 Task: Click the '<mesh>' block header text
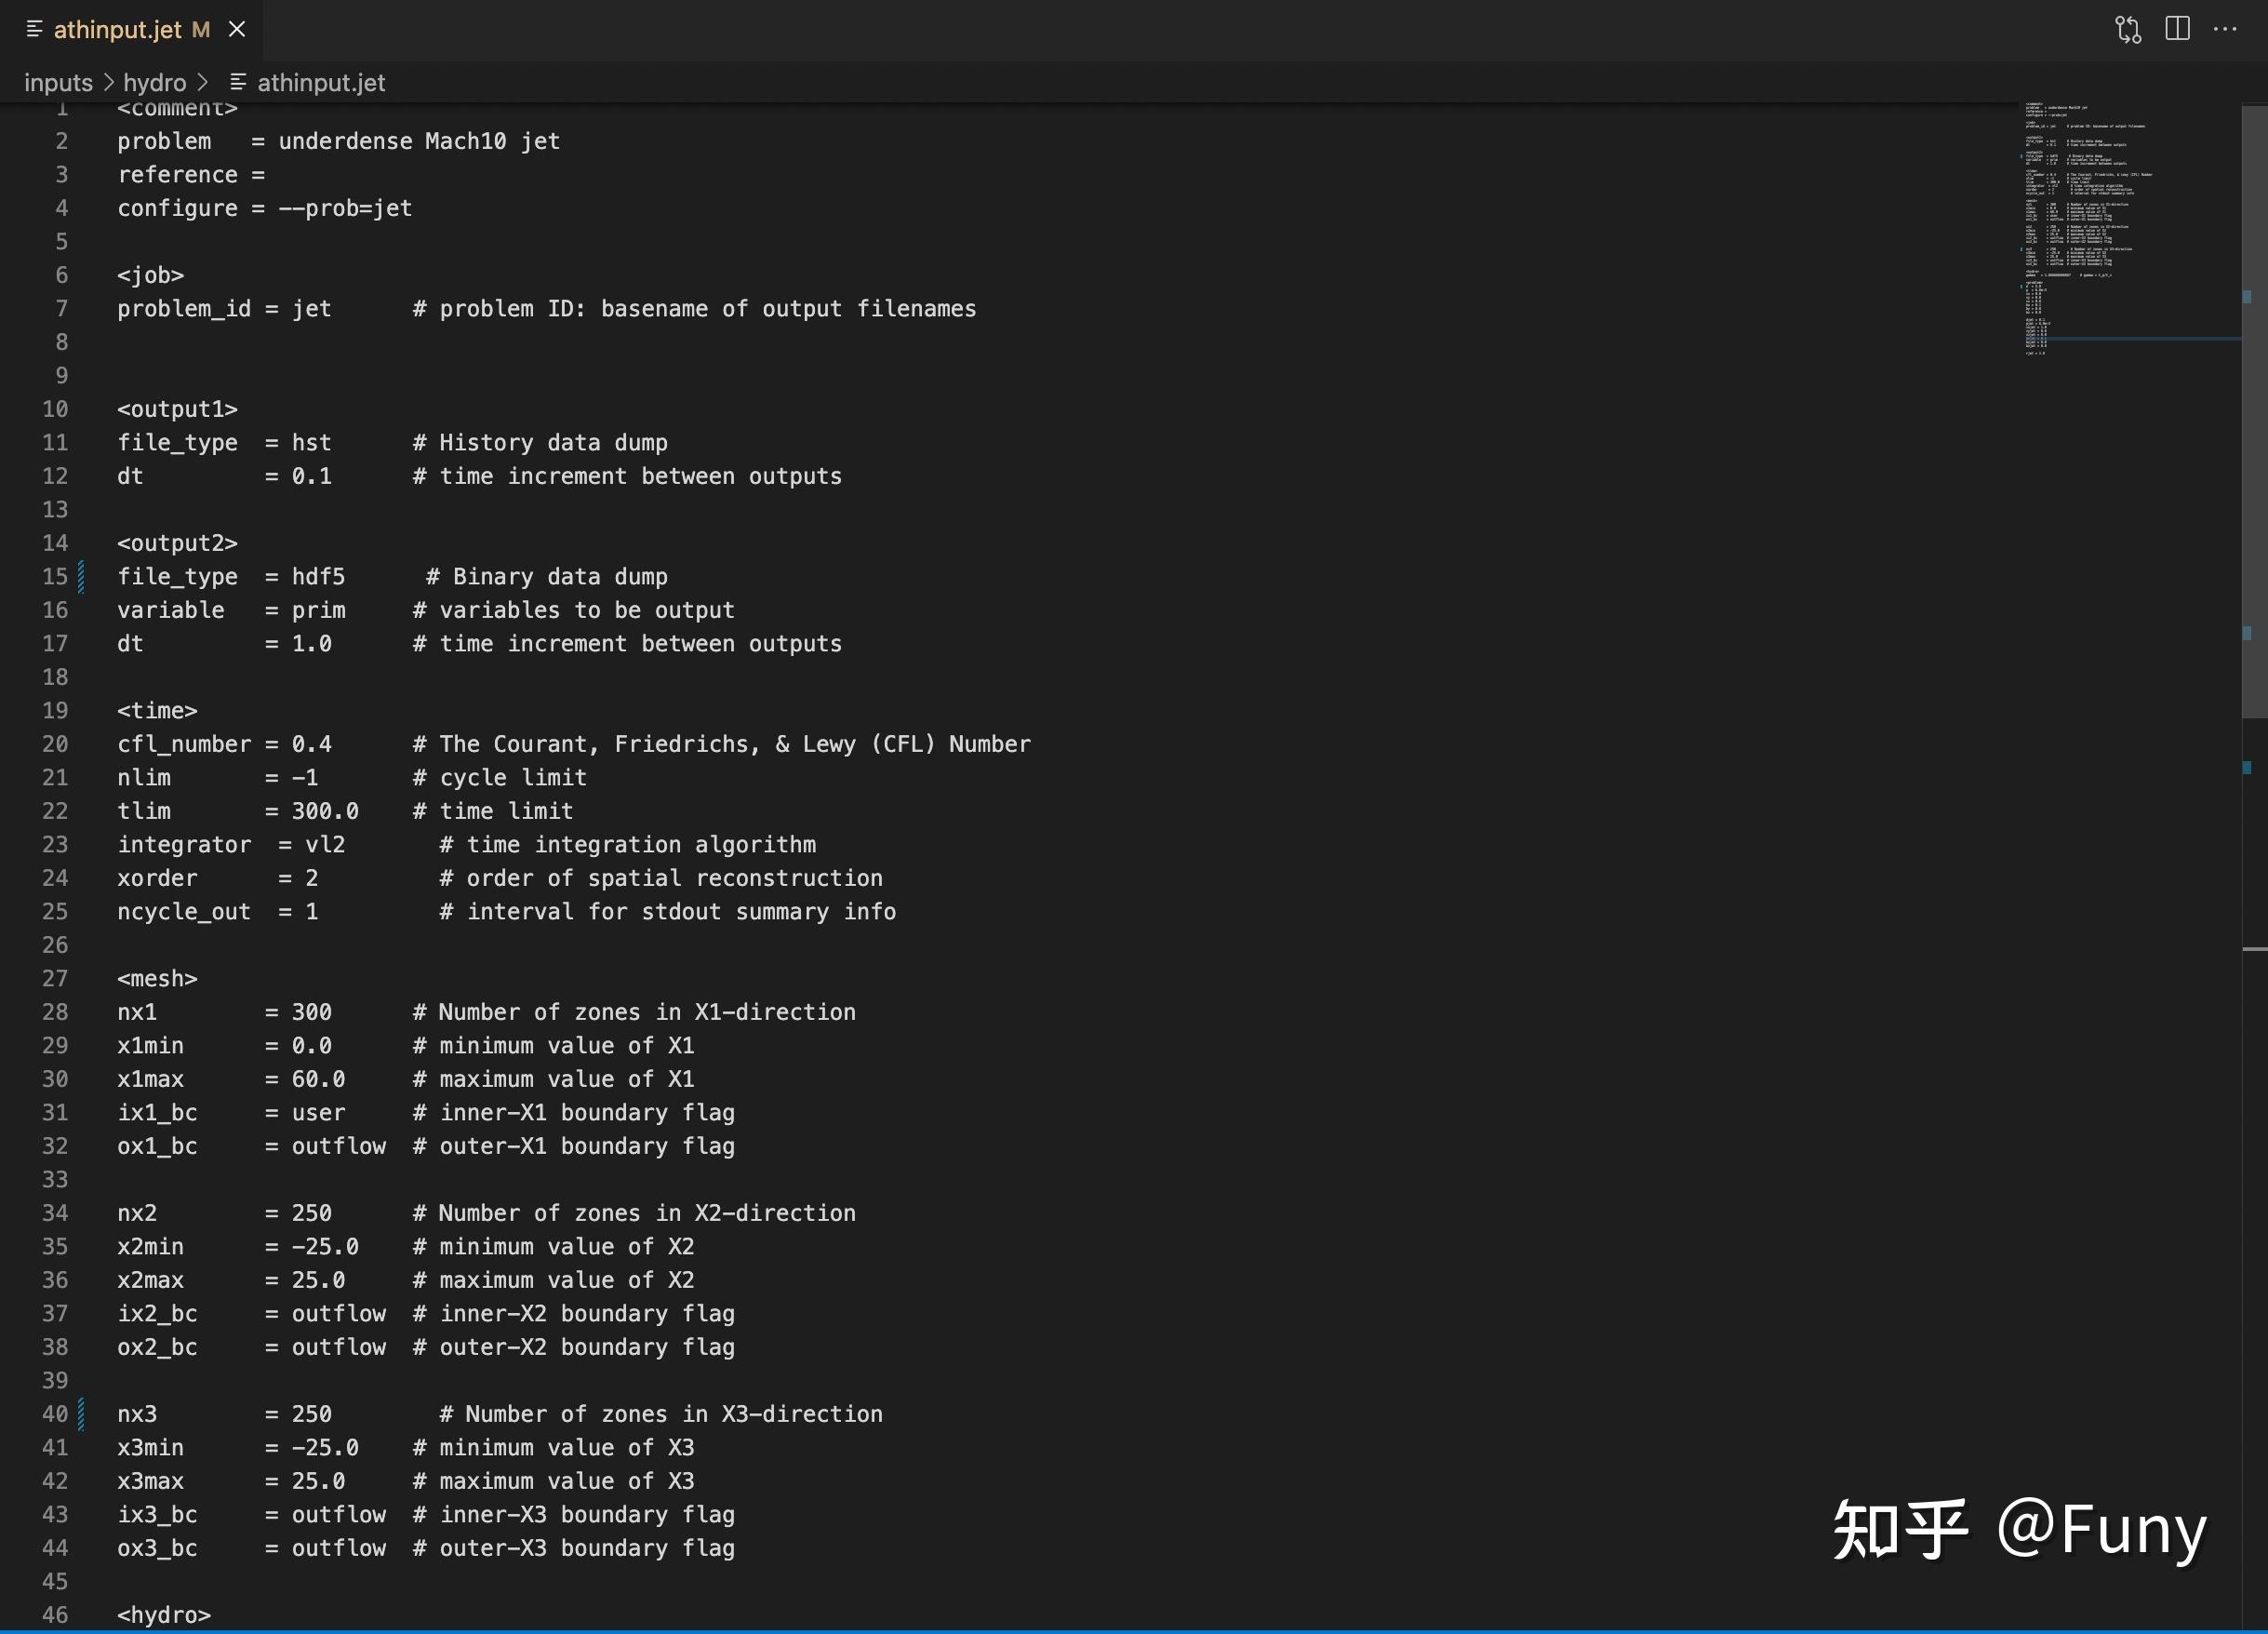[x=157, y=979]
